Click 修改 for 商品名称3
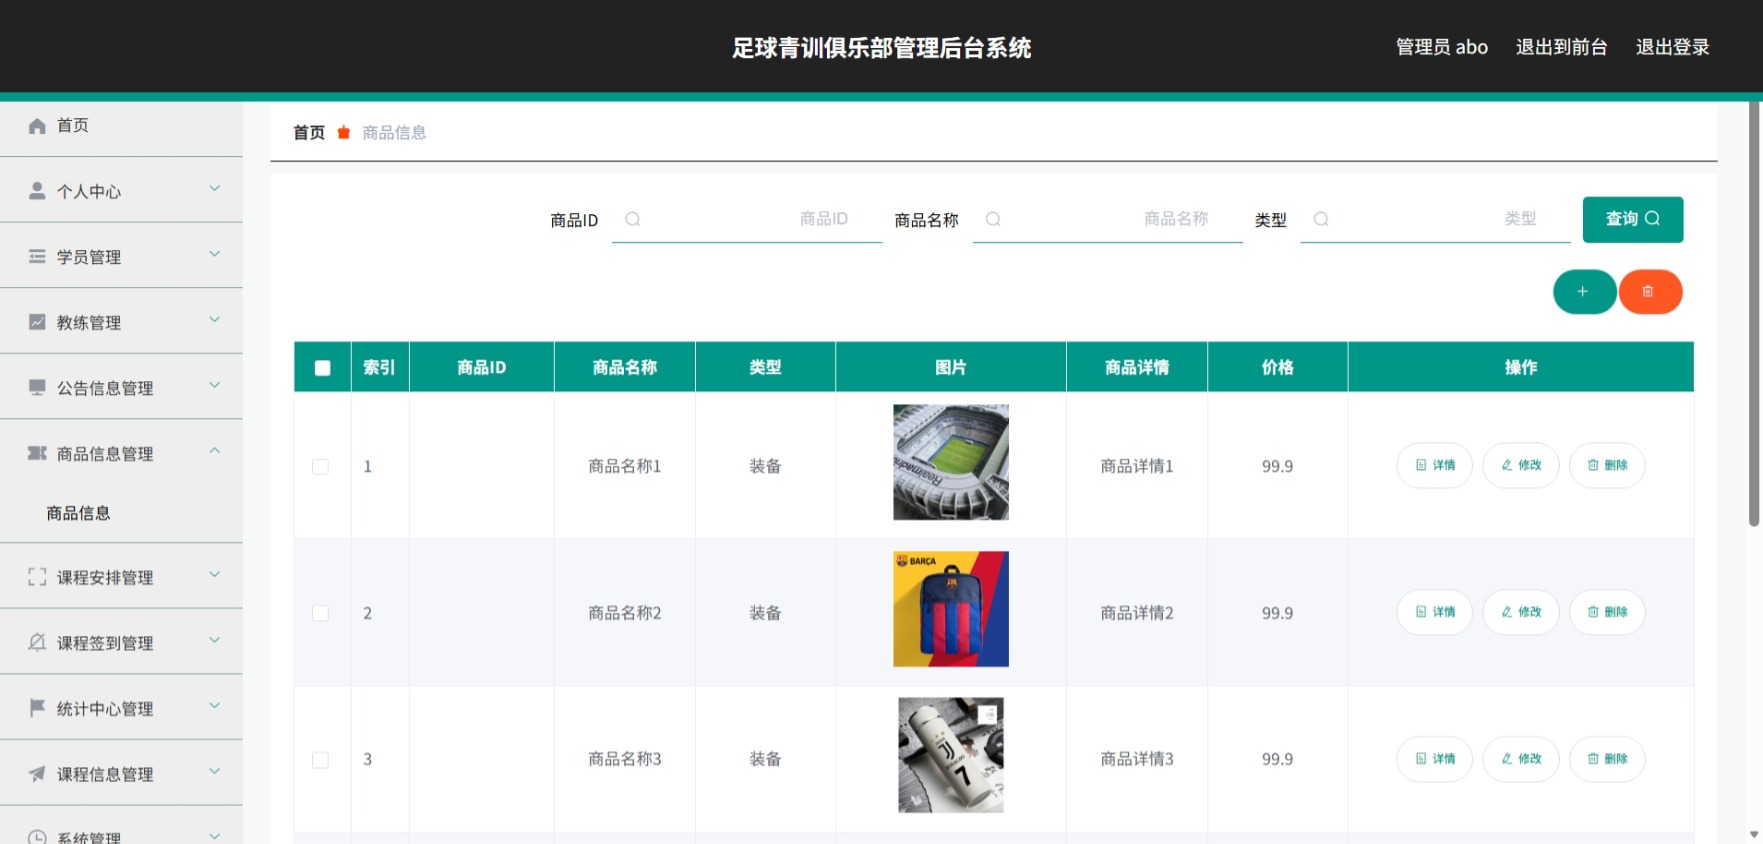Viewport: 1763px width, 844px height. tap(1521, 759)
